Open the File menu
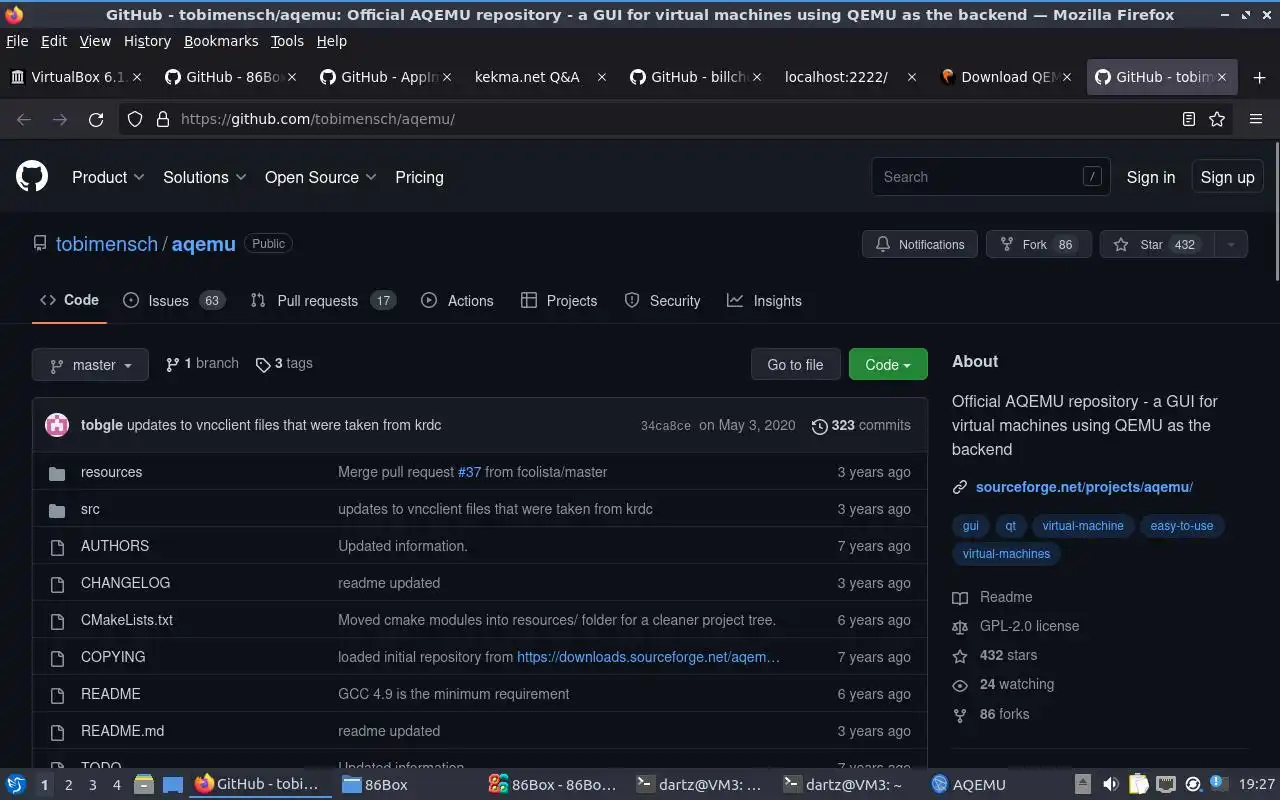1280x800 pixels. (x=17, y=41)
